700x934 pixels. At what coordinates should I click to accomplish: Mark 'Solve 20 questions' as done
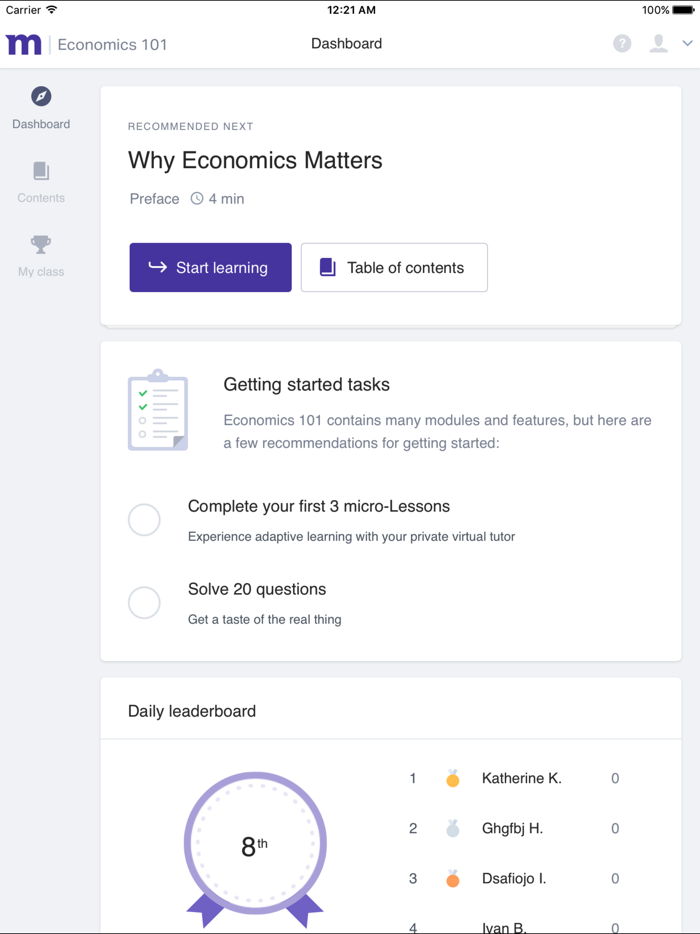click(x=144, y=602)
